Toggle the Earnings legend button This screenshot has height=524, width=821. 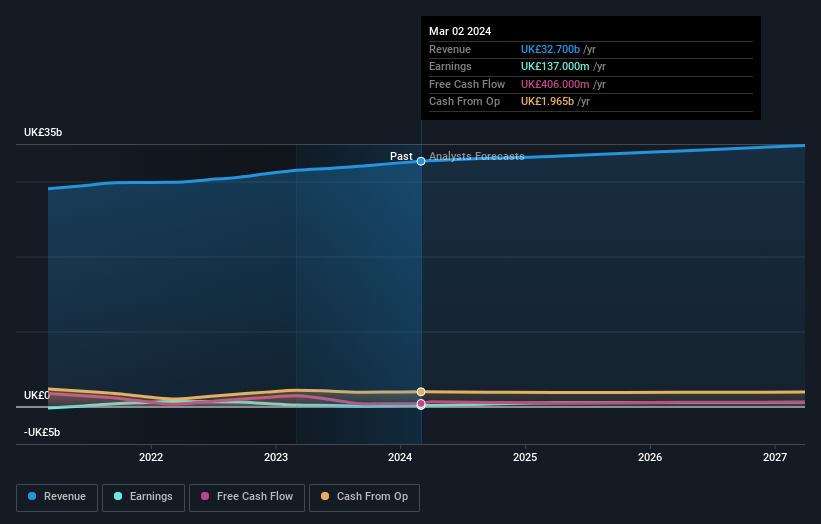pyautogui.click(x=143, y=497)
